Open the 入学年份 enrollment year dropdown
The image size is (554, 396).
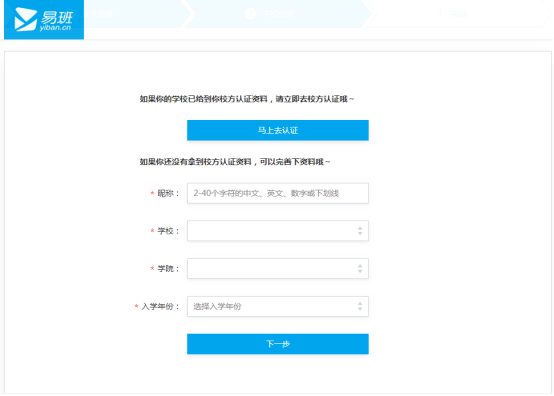[278, 306]
